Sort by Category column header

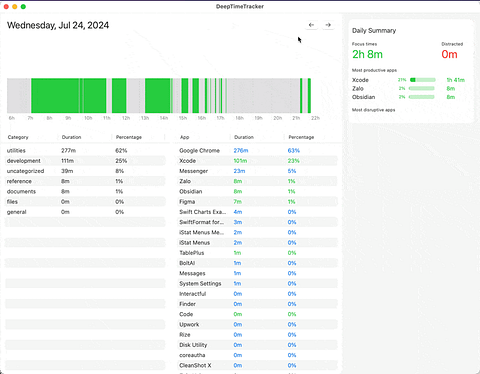18,137
